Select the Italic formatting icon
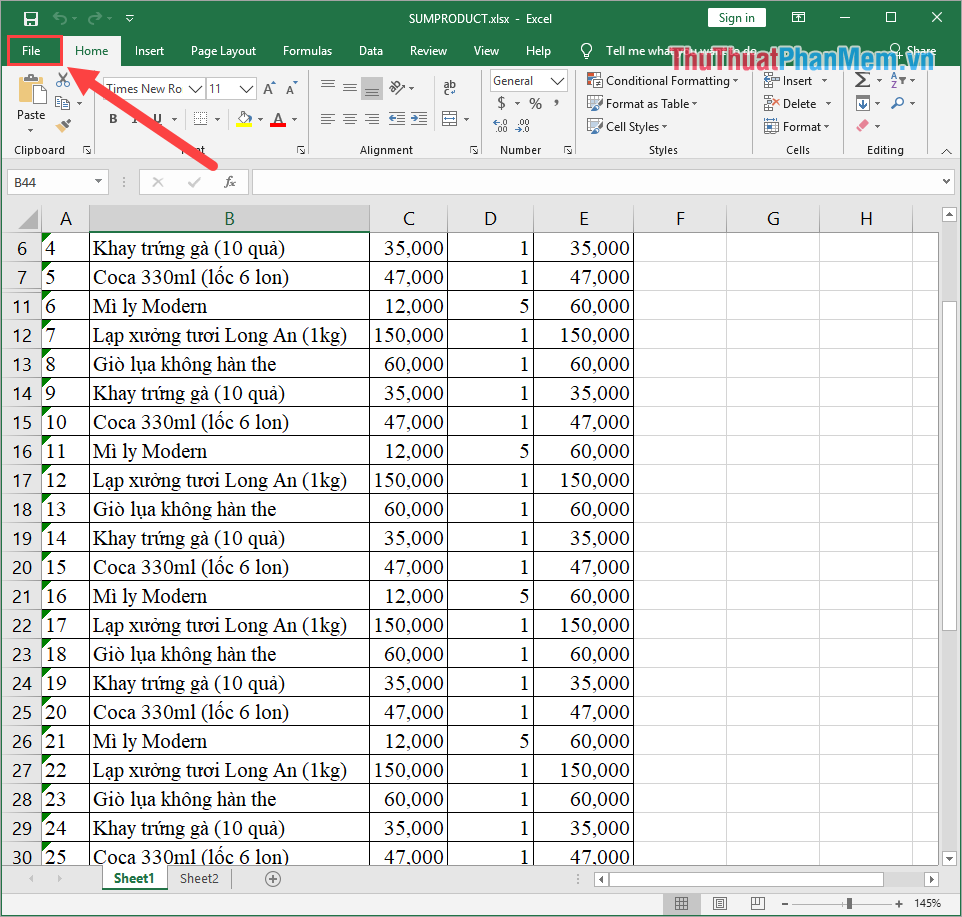The width and height of the screenshot is (962, 917). (134, 119)
